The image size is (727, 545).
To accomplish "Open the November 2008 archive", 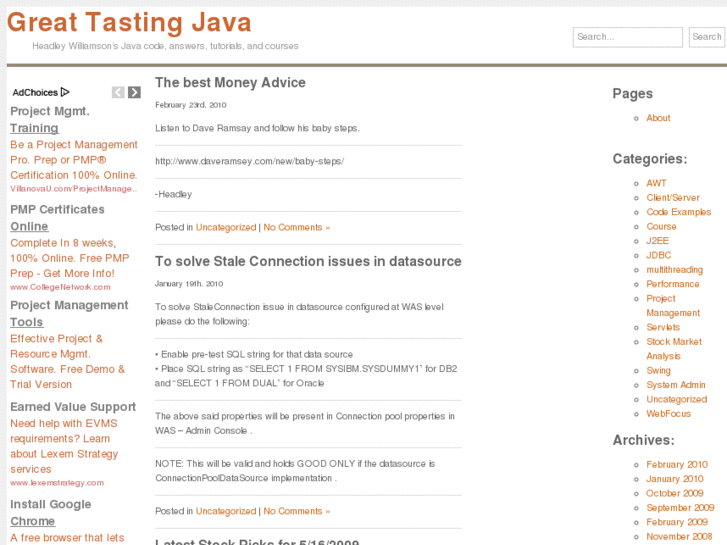I will click(679, 536).
